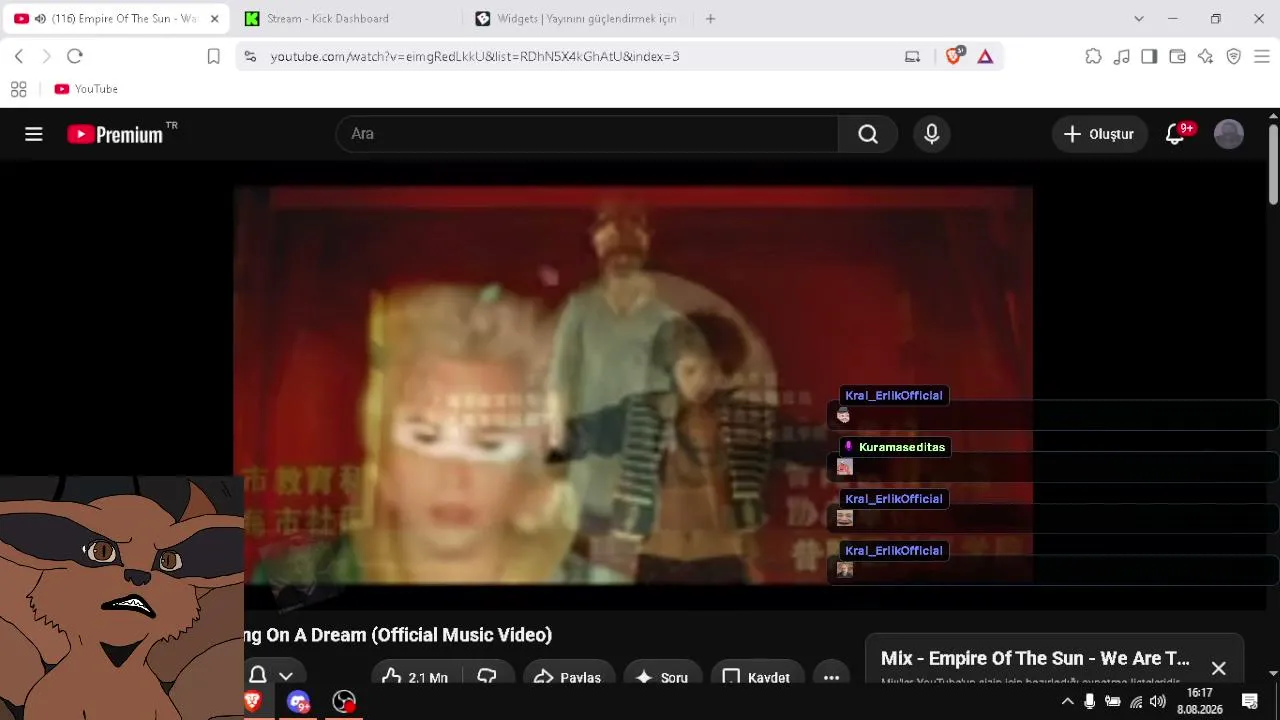Open the YouTube guide hamburger menu
This screenshot has height=720, width=1280.
point(34,134)
